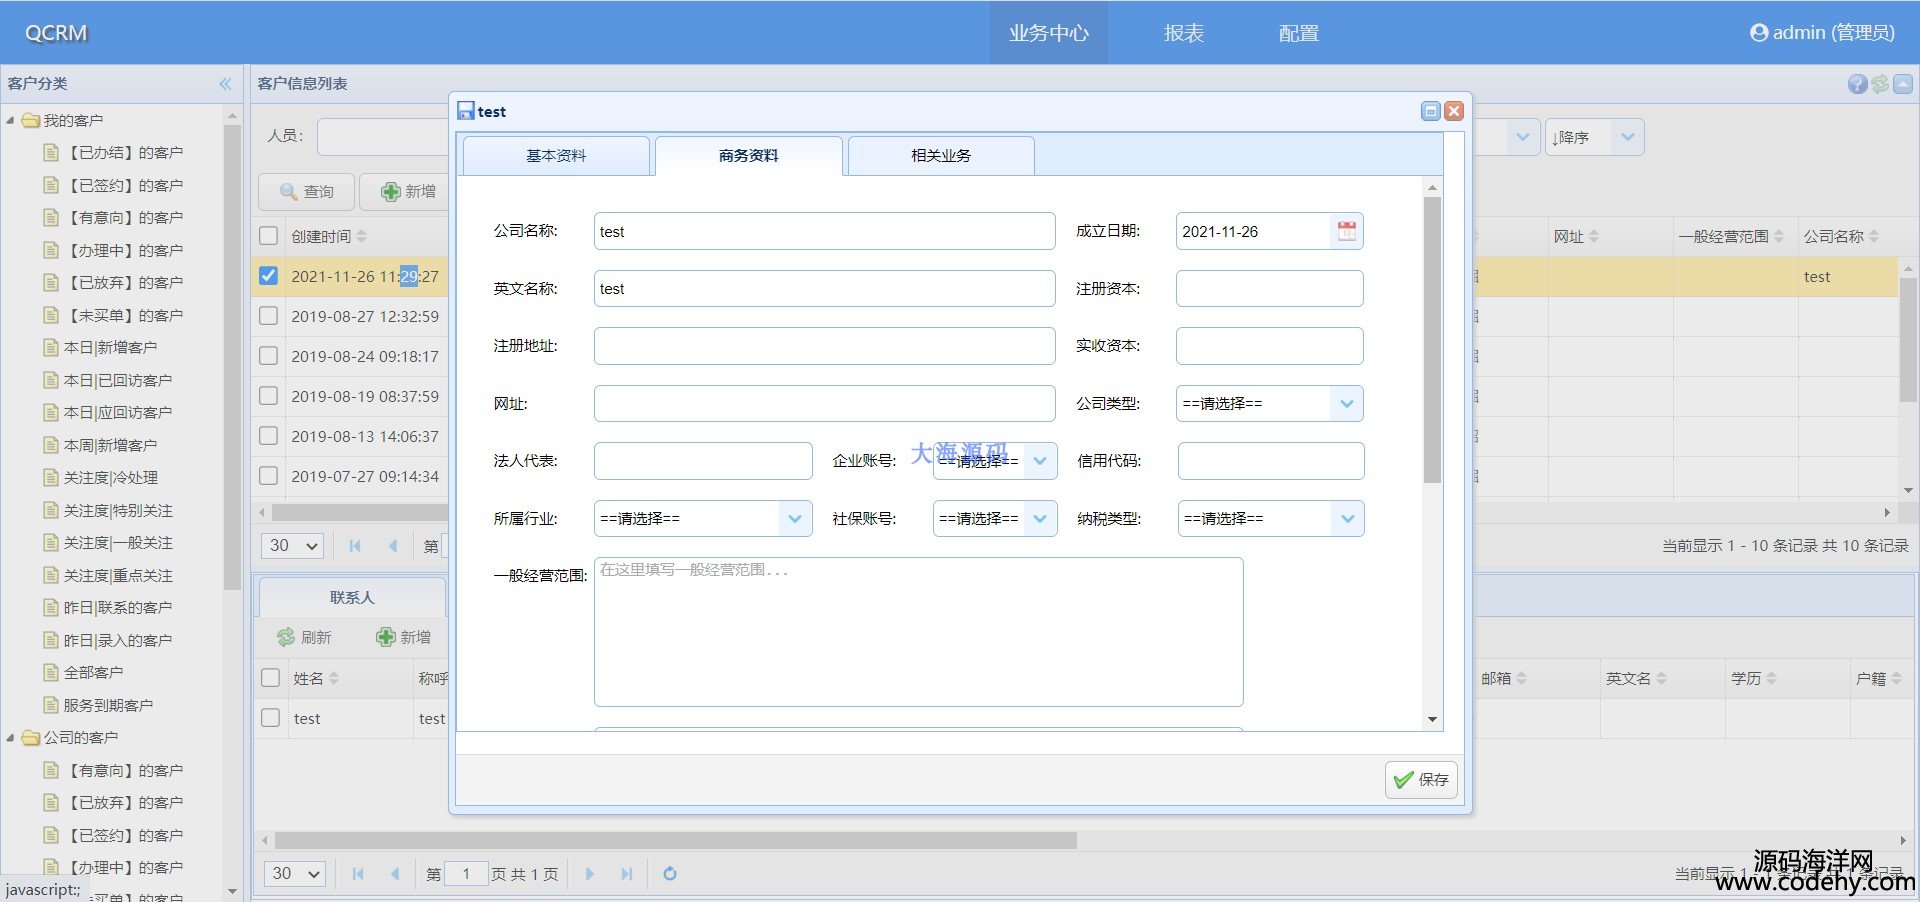The image size is (1920, 902).
Task: Collapse the 客户分类 sidebar with double-arrow icon
Action: 225,84
